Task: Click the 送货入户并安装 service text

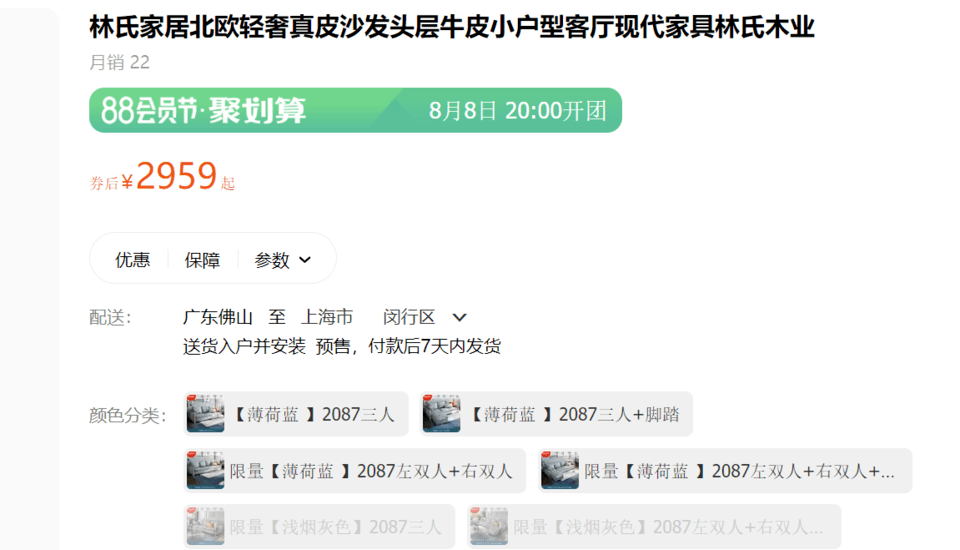Action: (244, 346)
